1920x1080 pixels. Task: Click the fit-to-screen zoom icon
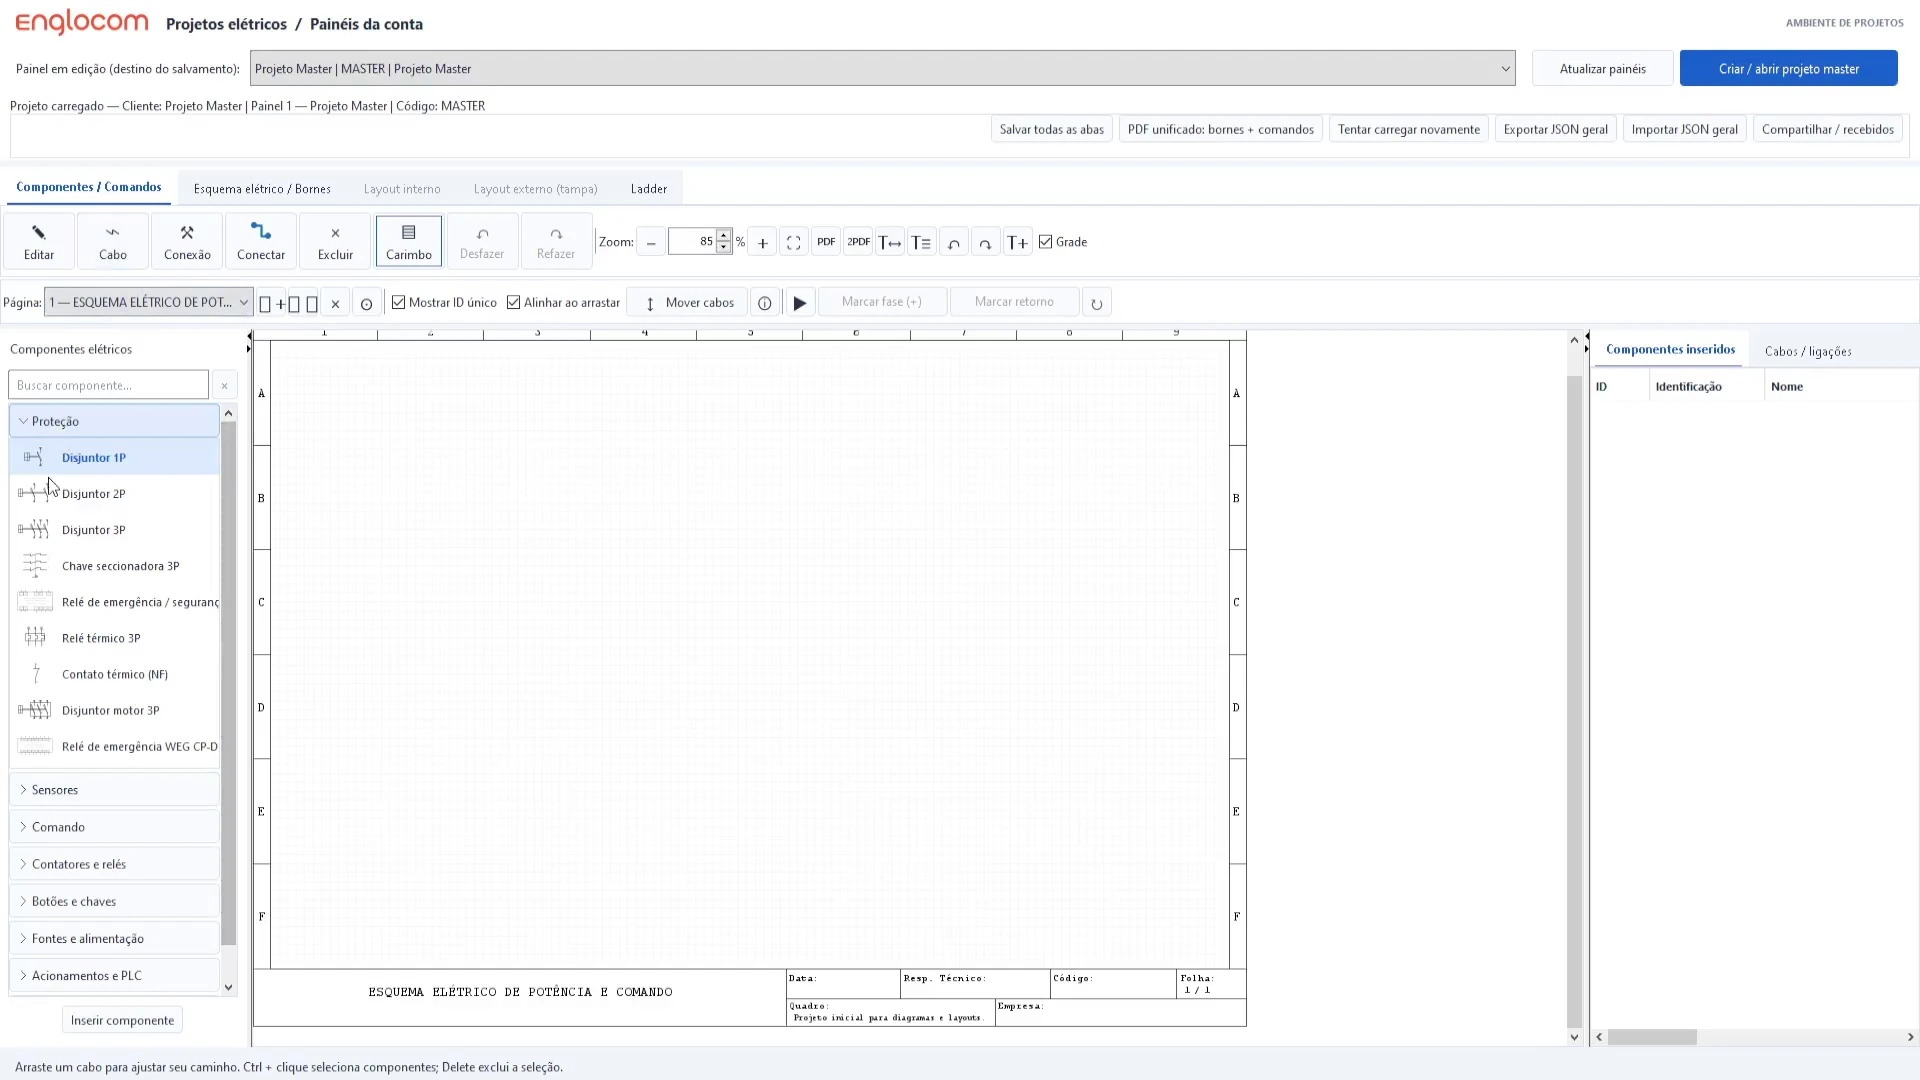click(x=794, y=242)
